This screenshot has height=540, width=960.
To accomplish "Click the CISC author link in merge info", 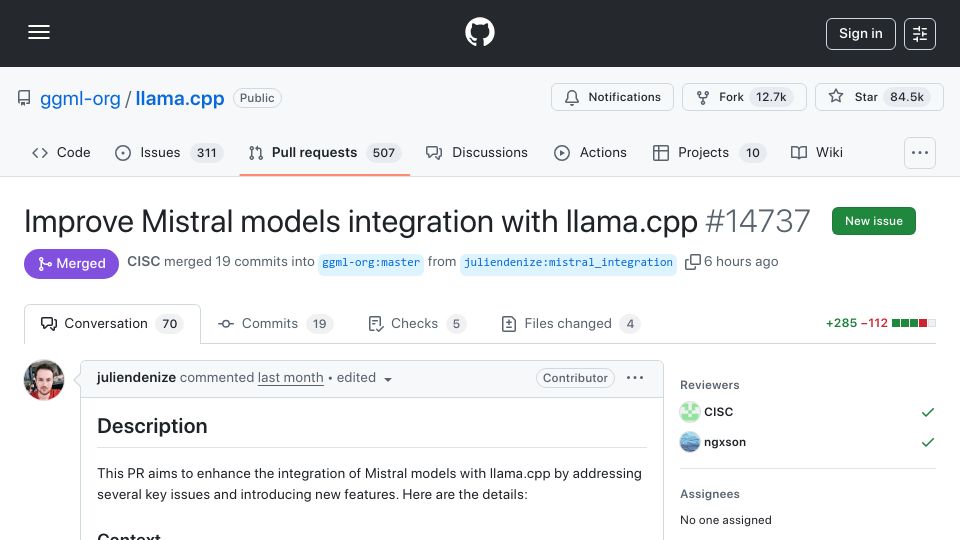I will coord(143,261).
